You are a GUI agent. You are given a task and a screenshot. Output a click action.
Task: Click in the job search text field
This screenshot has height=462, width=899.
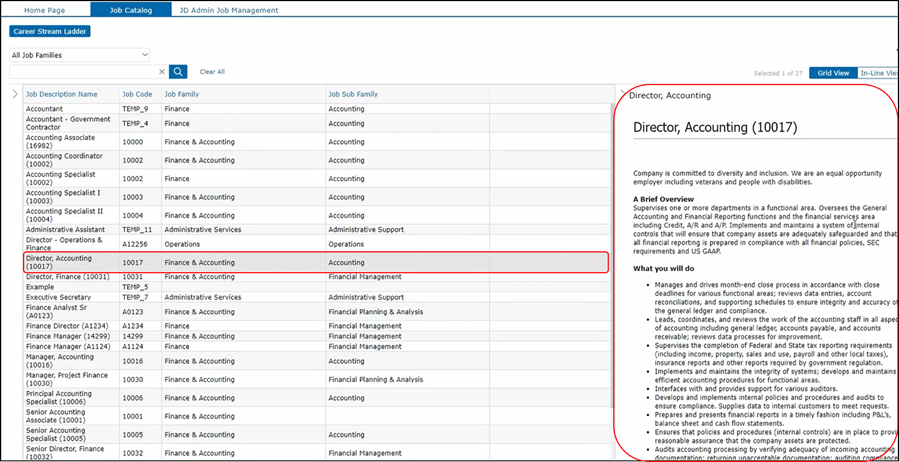click(85, 72)
